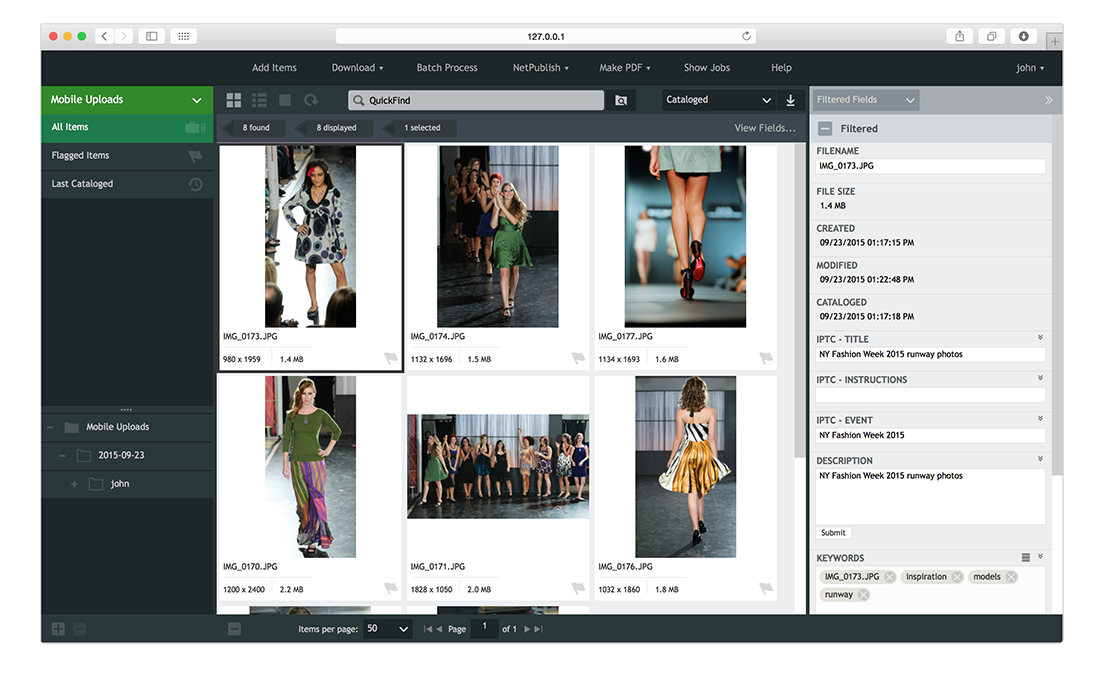Click the deselect minus icon near Items per page
This screenshot has width=1103, height=700.
click(235, 629)
